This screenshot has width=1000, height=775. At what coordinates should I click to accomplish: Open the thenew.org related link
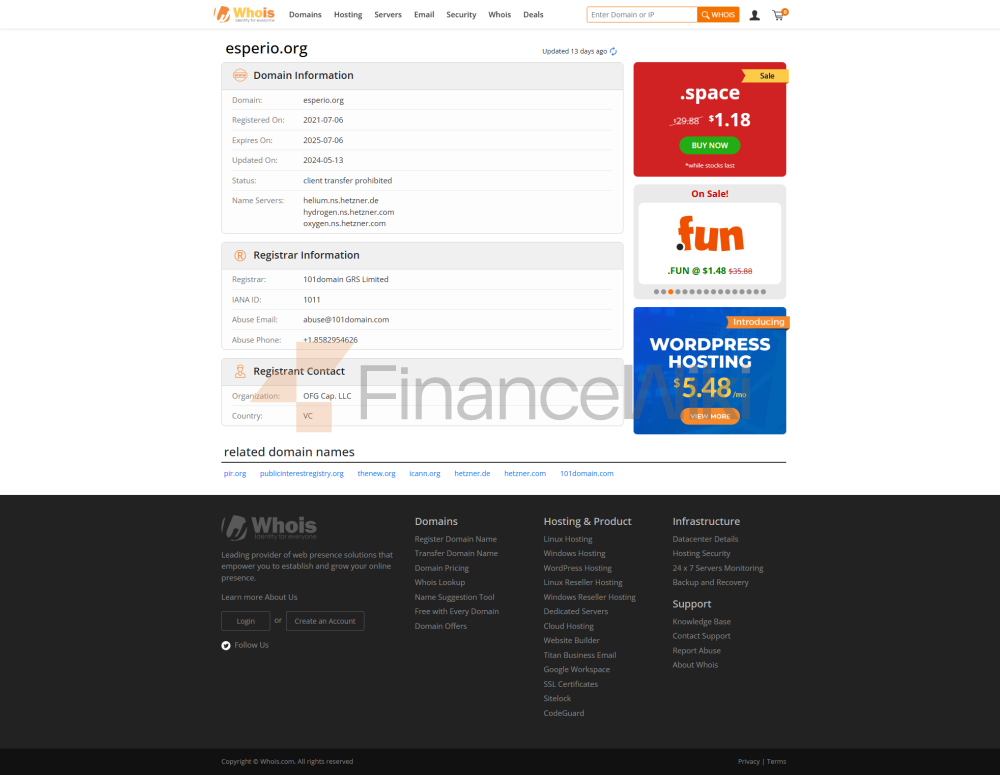tap(376, 473)
